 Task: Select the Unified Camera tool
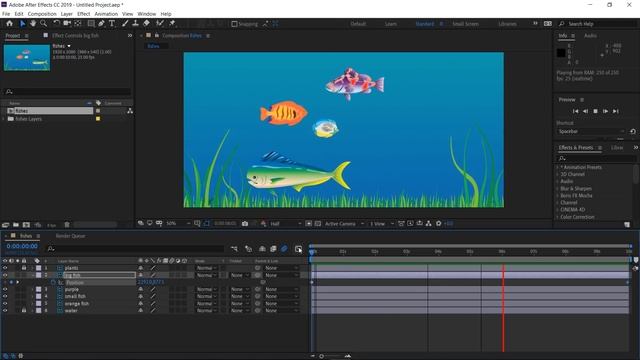[x=67, y=24]
